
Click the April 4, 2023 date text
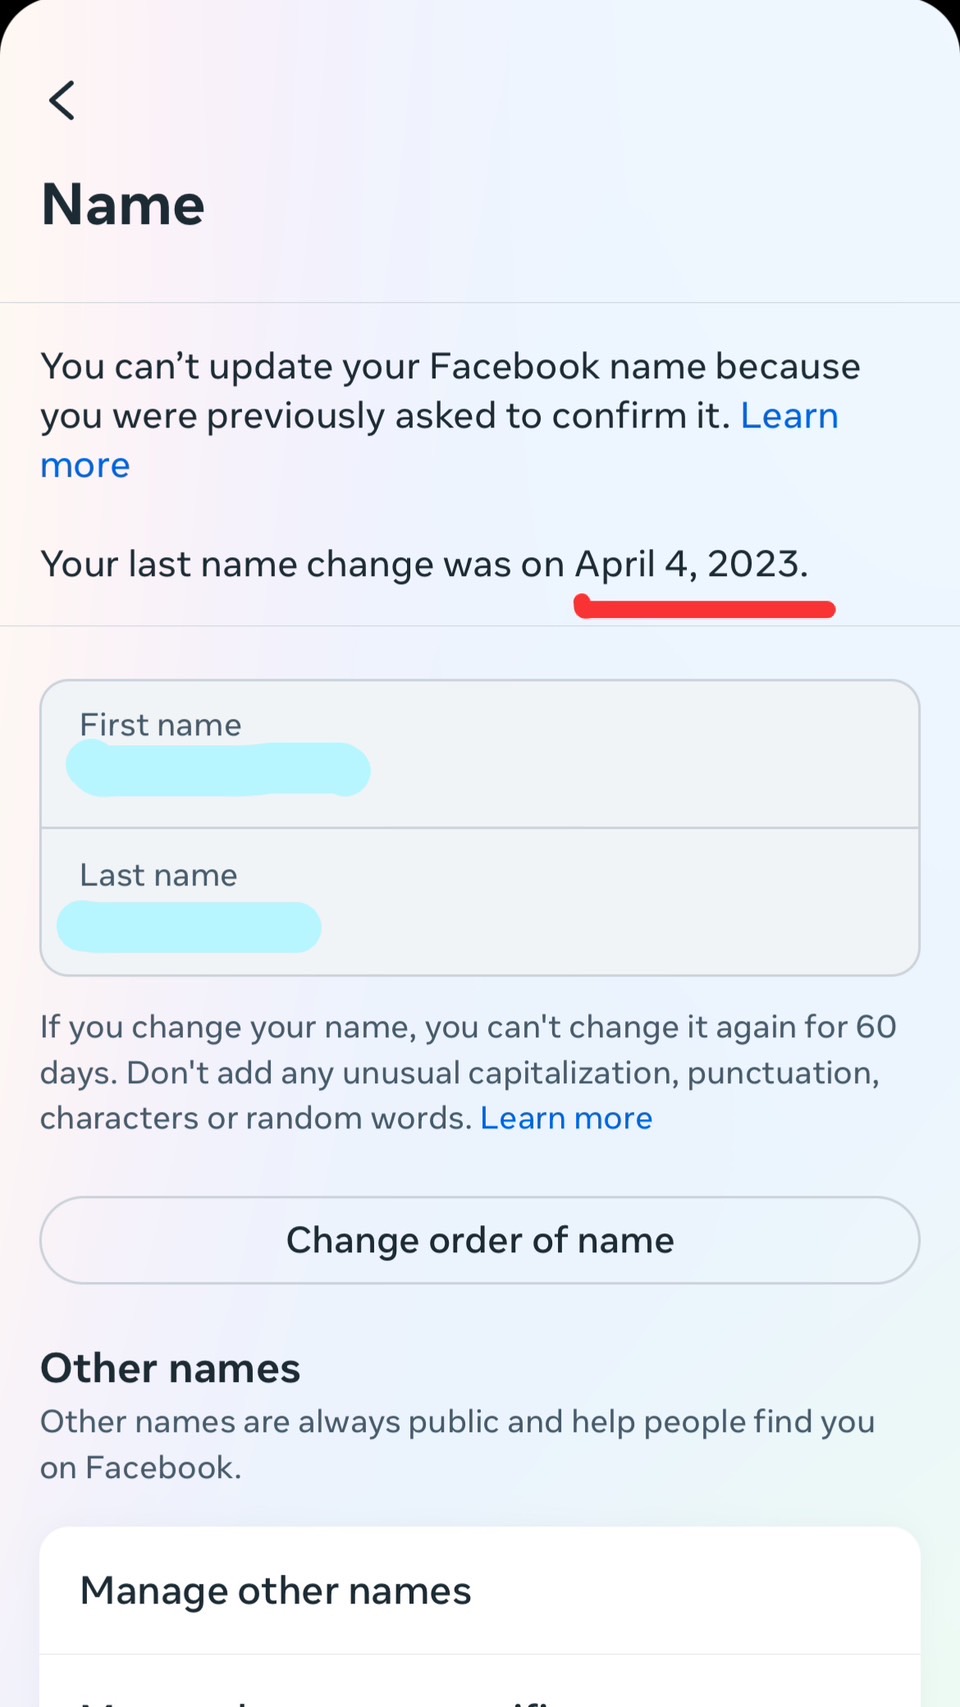691,564
